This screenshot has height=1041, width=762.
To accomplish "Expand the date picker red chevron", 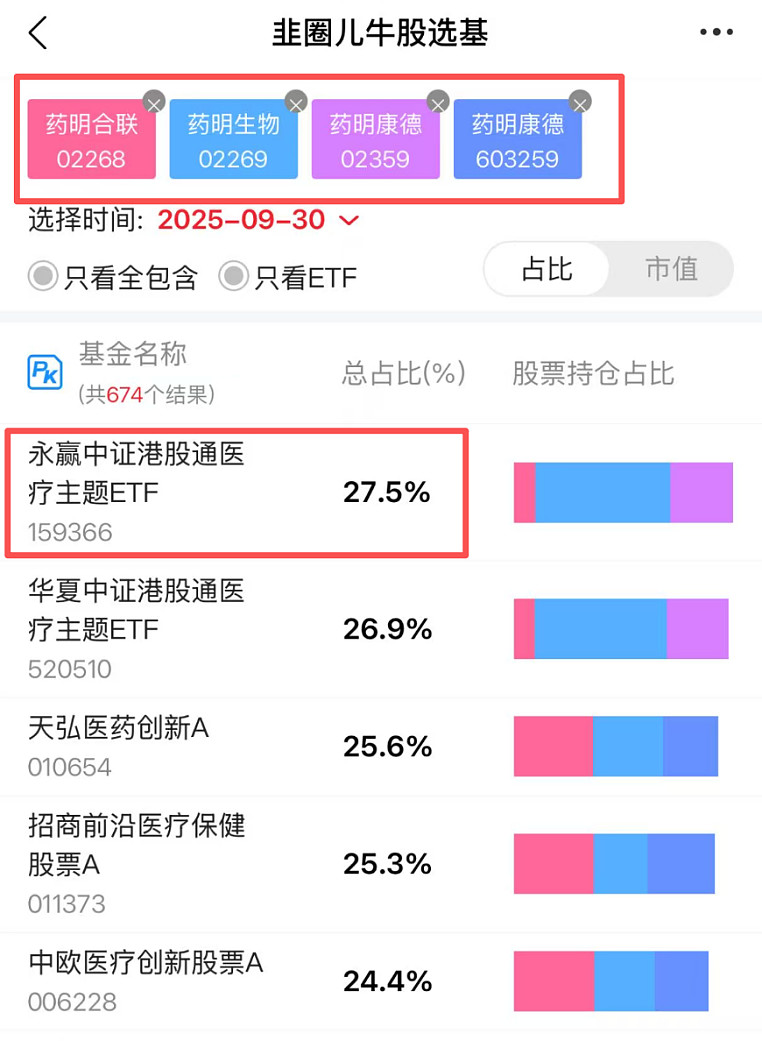I will (x=349, y=220).
